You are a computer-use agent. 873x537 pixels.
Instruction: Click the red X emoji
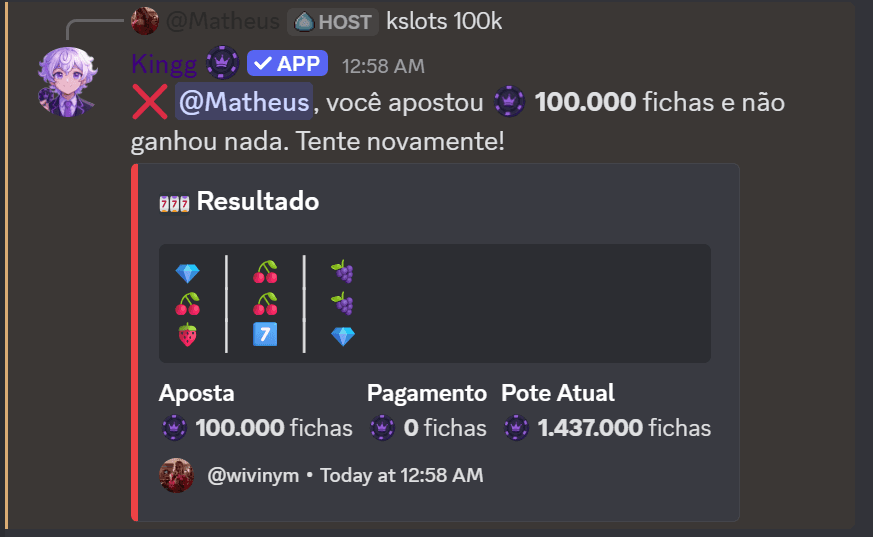[x=149, y=102]
